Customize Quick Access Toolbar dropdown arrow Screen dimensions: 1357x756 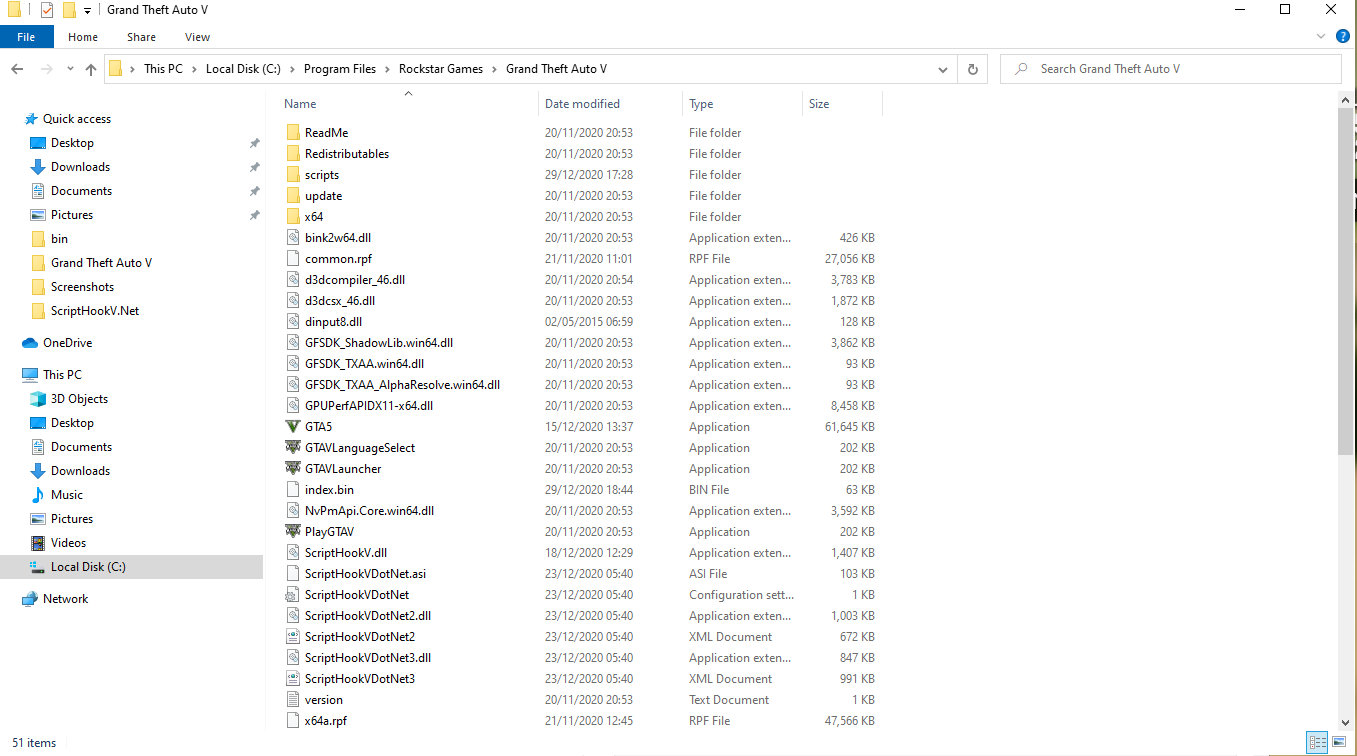(87, 11)
